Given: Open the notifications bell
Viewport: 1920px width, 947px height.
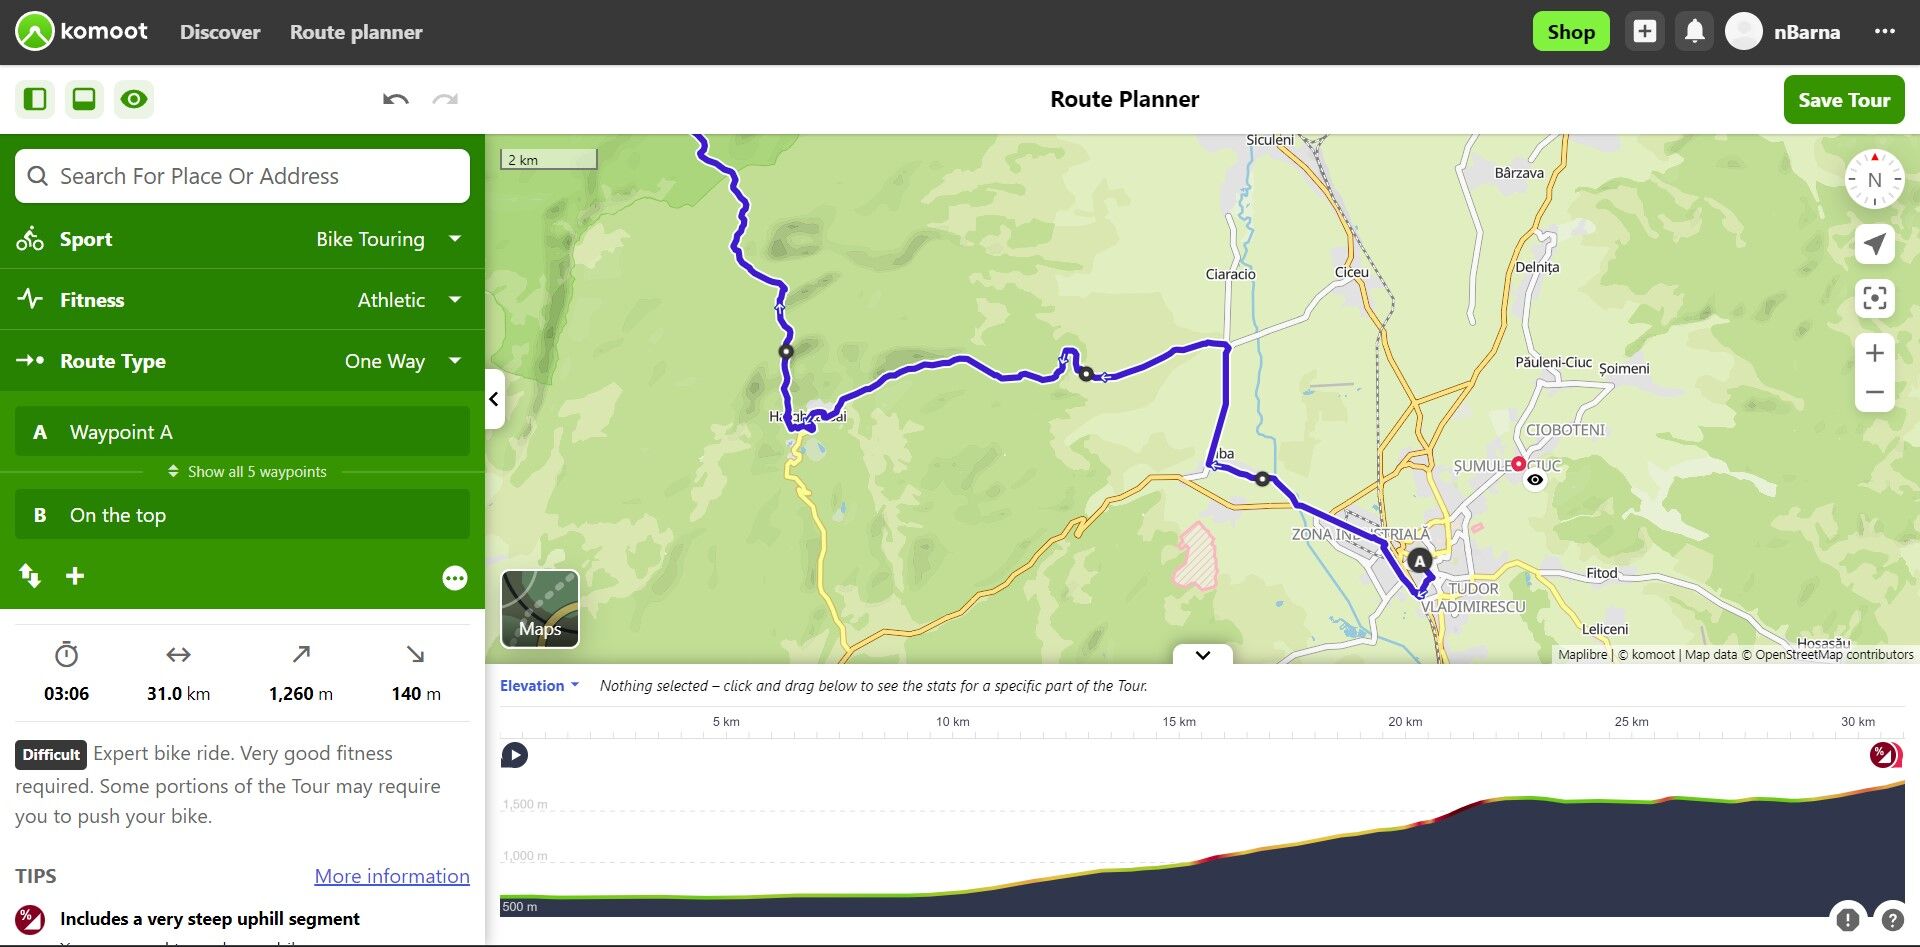Looking at the screenshot, I should point(1694,32).
